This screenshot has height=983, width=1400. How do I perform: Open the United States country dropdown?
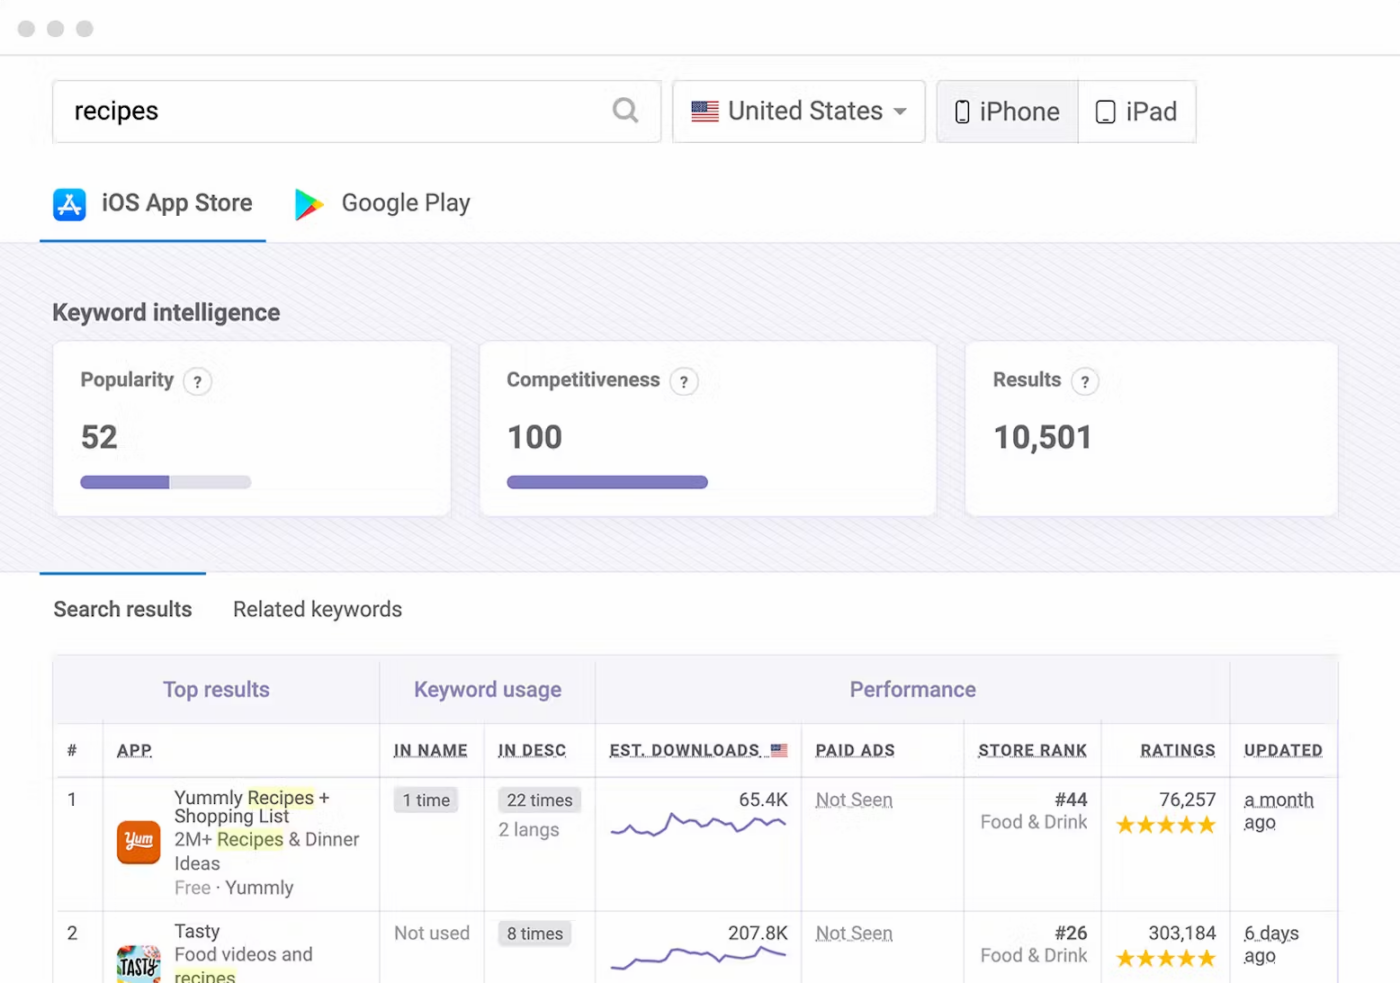point(797,111)
